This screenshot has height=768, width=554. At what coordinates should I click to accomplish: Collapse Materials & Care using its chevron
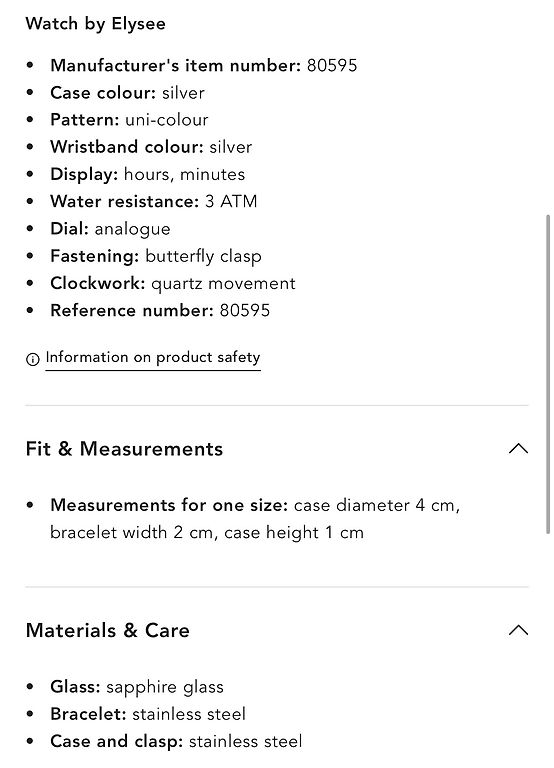pyautogui.click(x=518, y=630)
